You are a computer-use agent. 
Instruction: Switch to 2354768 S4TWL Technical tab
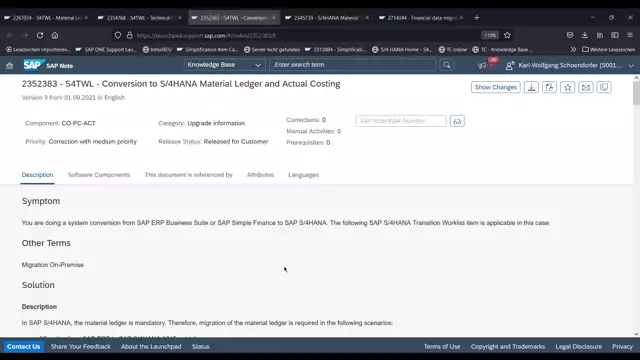point(140,18)
